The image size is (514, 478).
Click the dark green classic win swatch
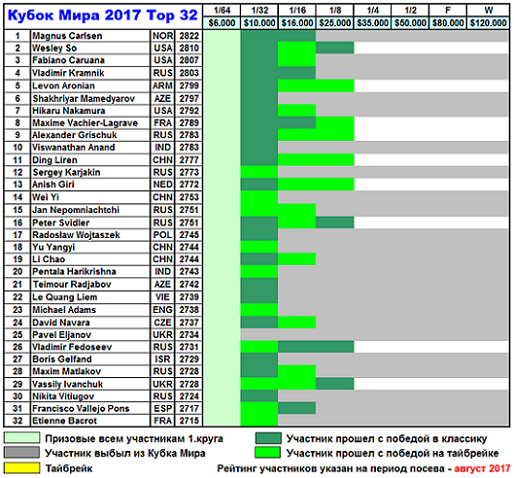click(268, 438)
